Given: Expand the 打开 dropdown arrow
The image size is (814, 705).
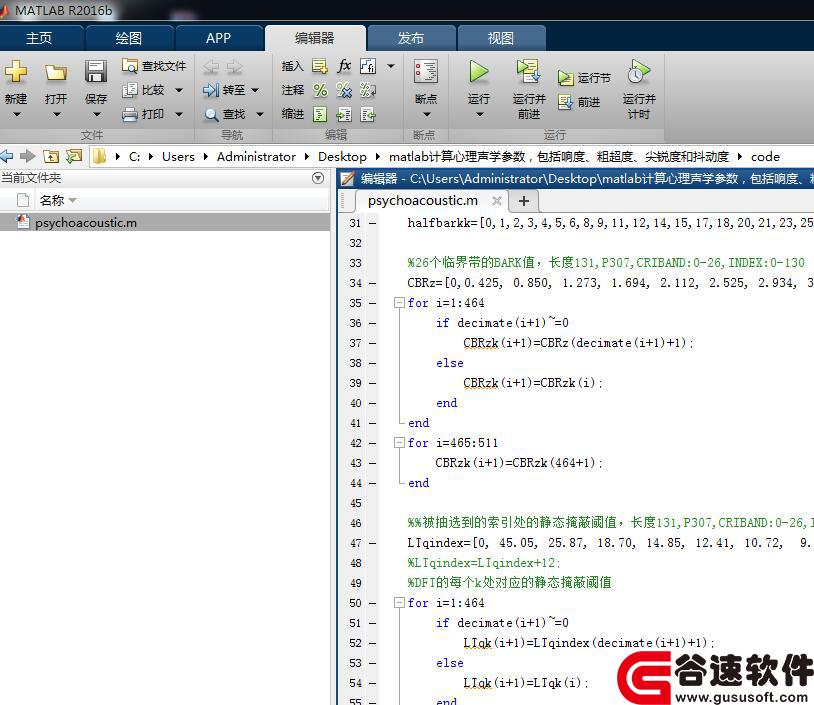Looking at the screenshot, I should click(57, 114).
